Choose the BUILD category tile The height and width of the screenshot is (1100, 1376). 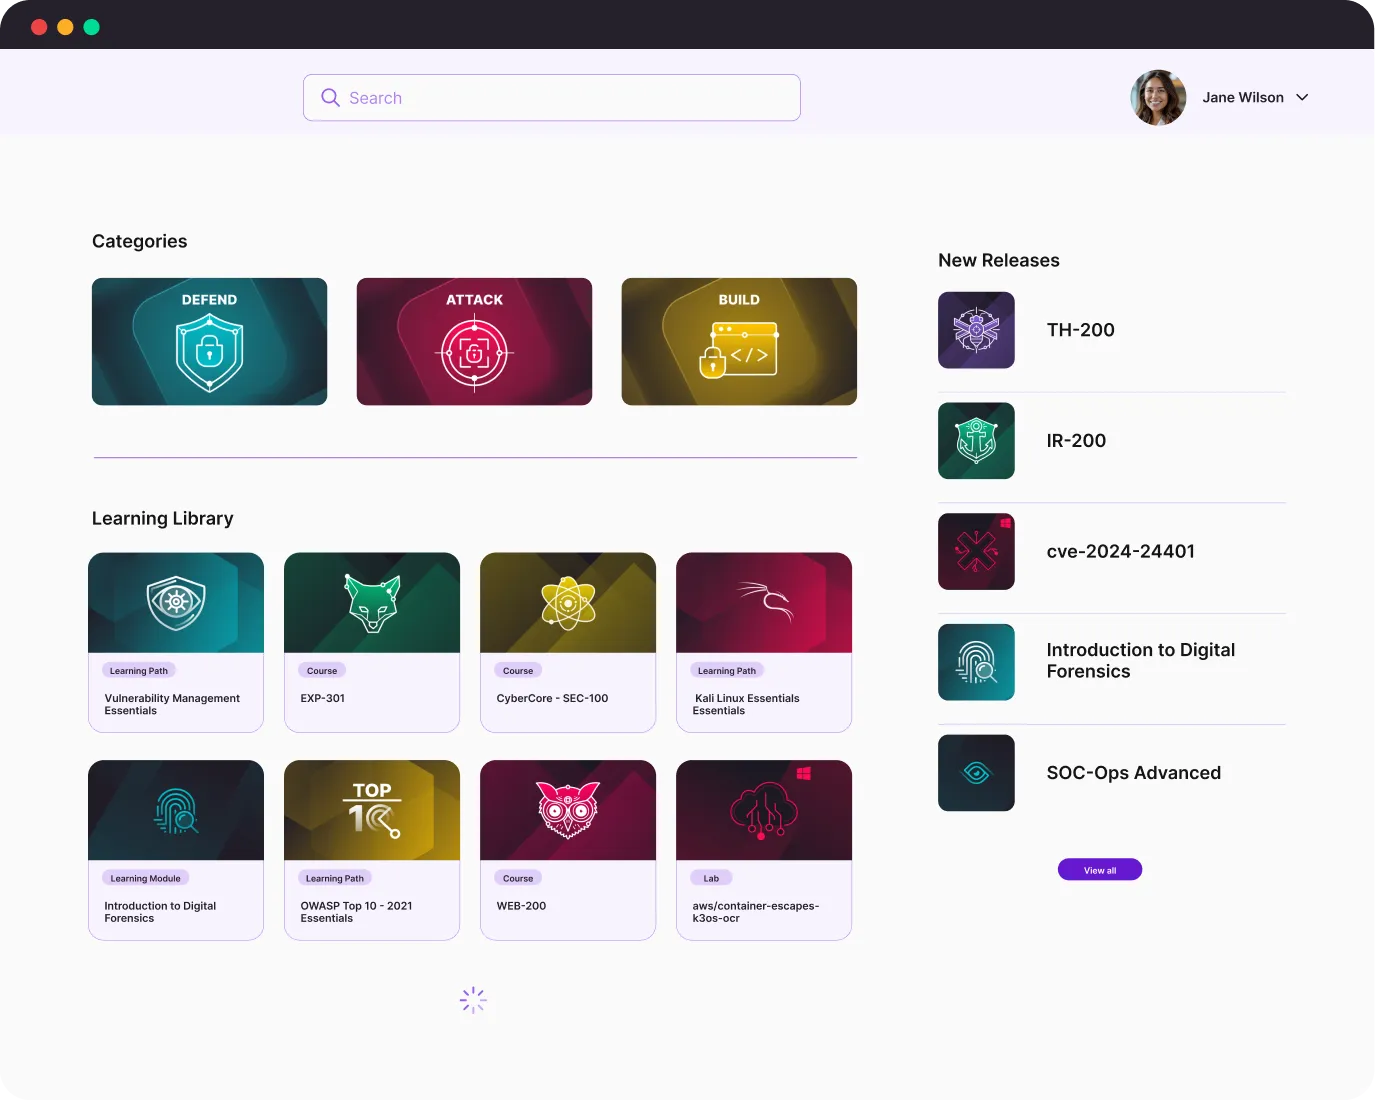pos(739,342)
